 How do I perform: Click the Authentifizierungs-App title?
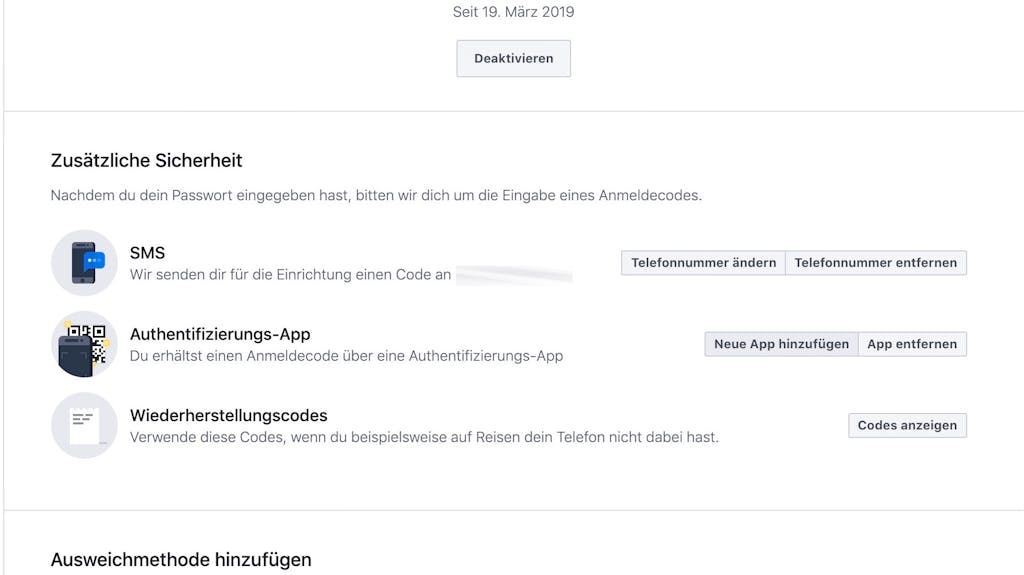pos(220,335)
